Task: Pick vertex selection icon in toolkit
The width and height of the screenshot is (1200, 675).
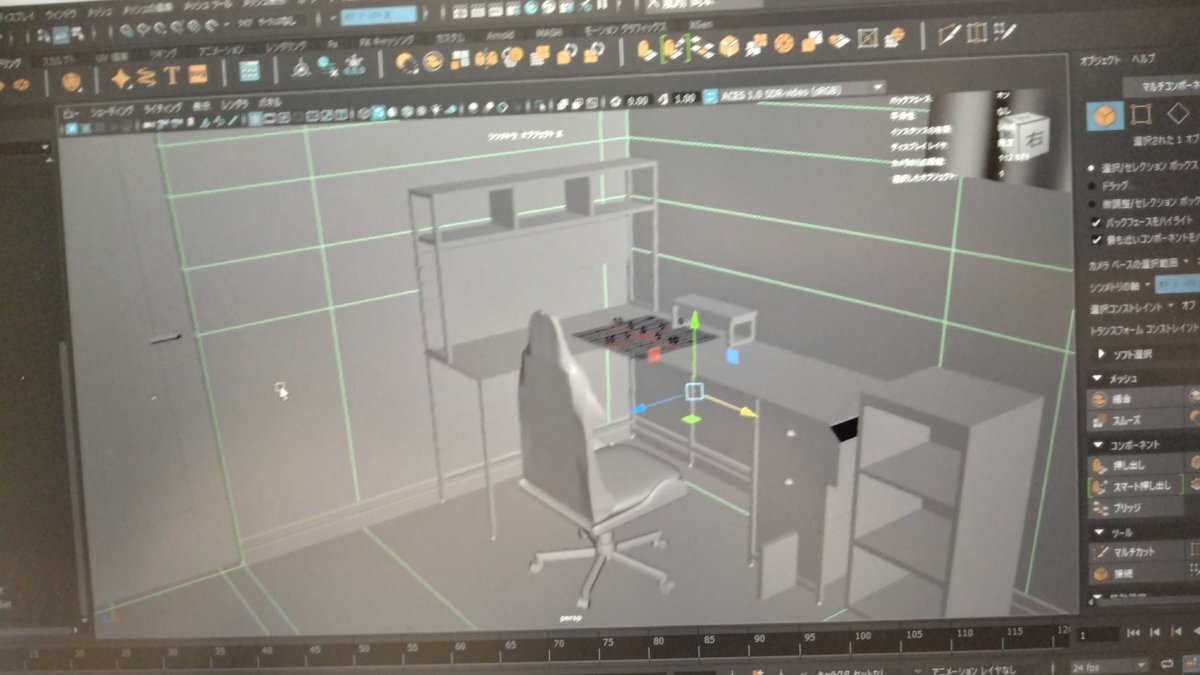Action: point(1141,114)
